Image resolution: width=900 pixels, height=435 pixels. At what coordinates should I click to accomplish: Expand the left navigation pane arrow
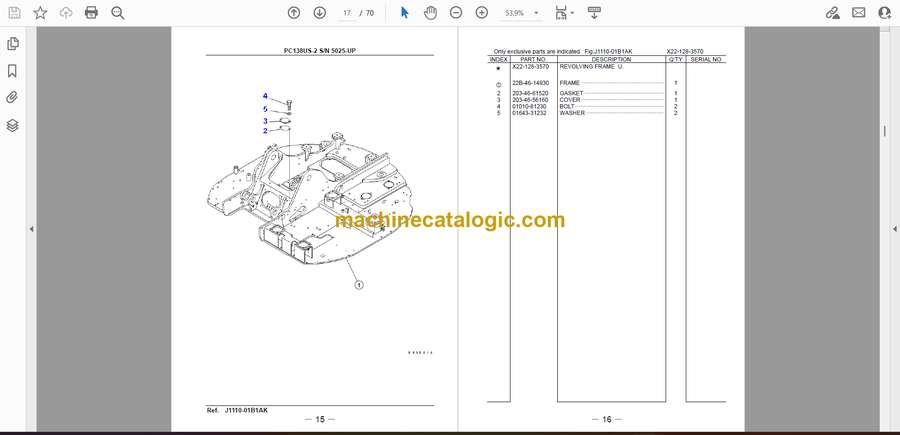tap(32, 229)
